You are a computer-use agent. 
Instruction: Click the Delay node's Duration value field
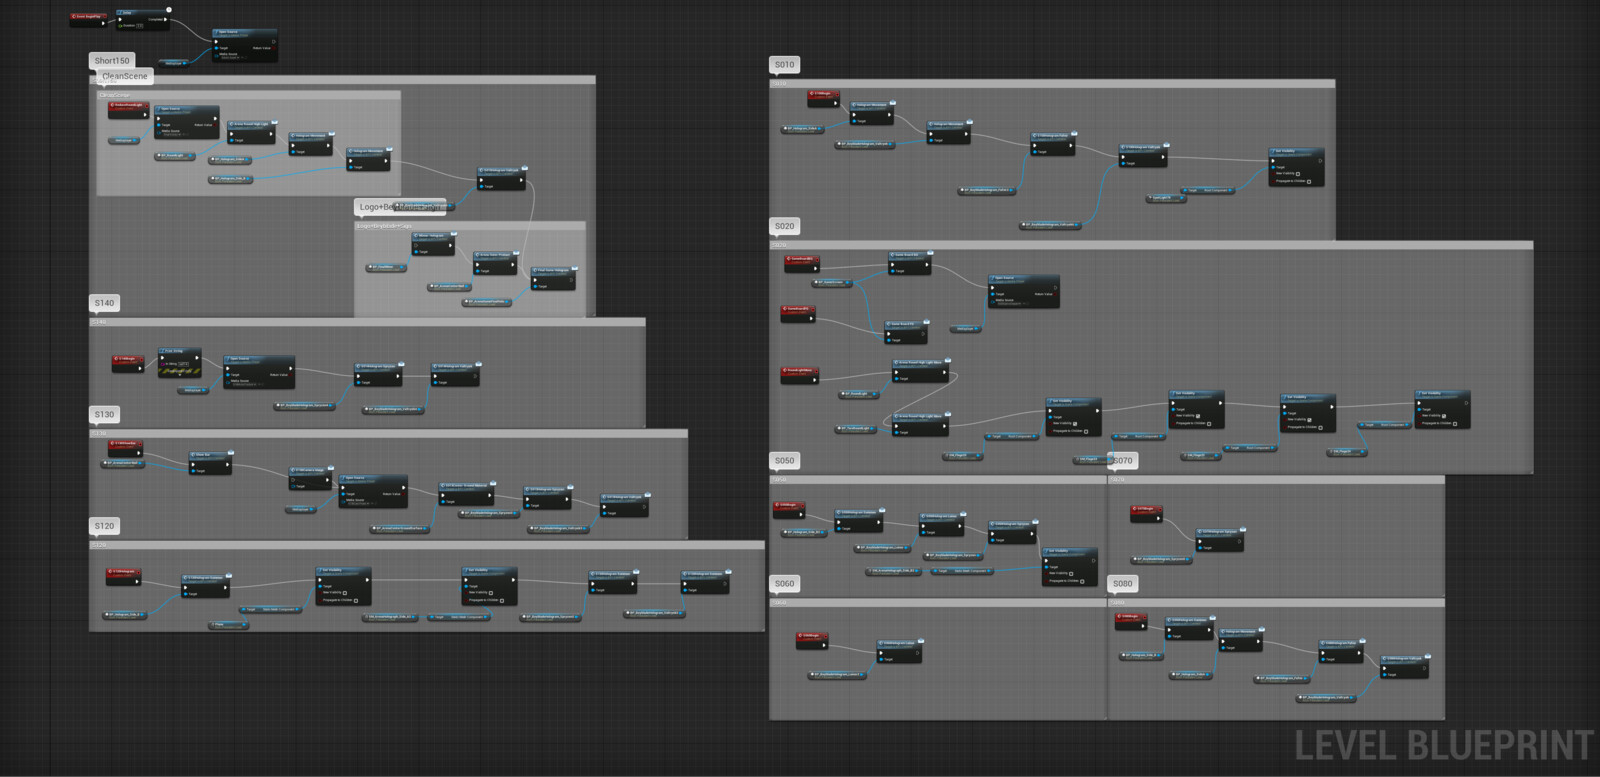click(x=139, y=26)
